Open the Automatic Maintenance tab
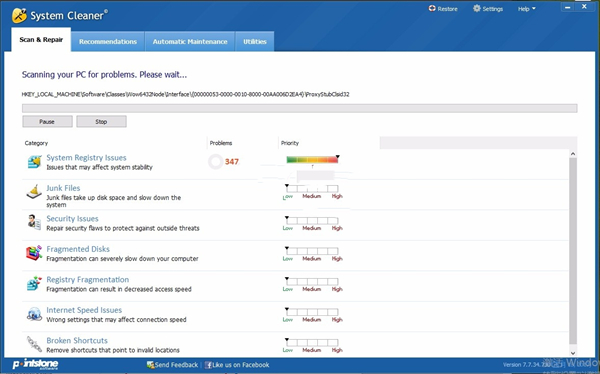Image resolution: width=600 pixels, height=374 pixels. 190,41
